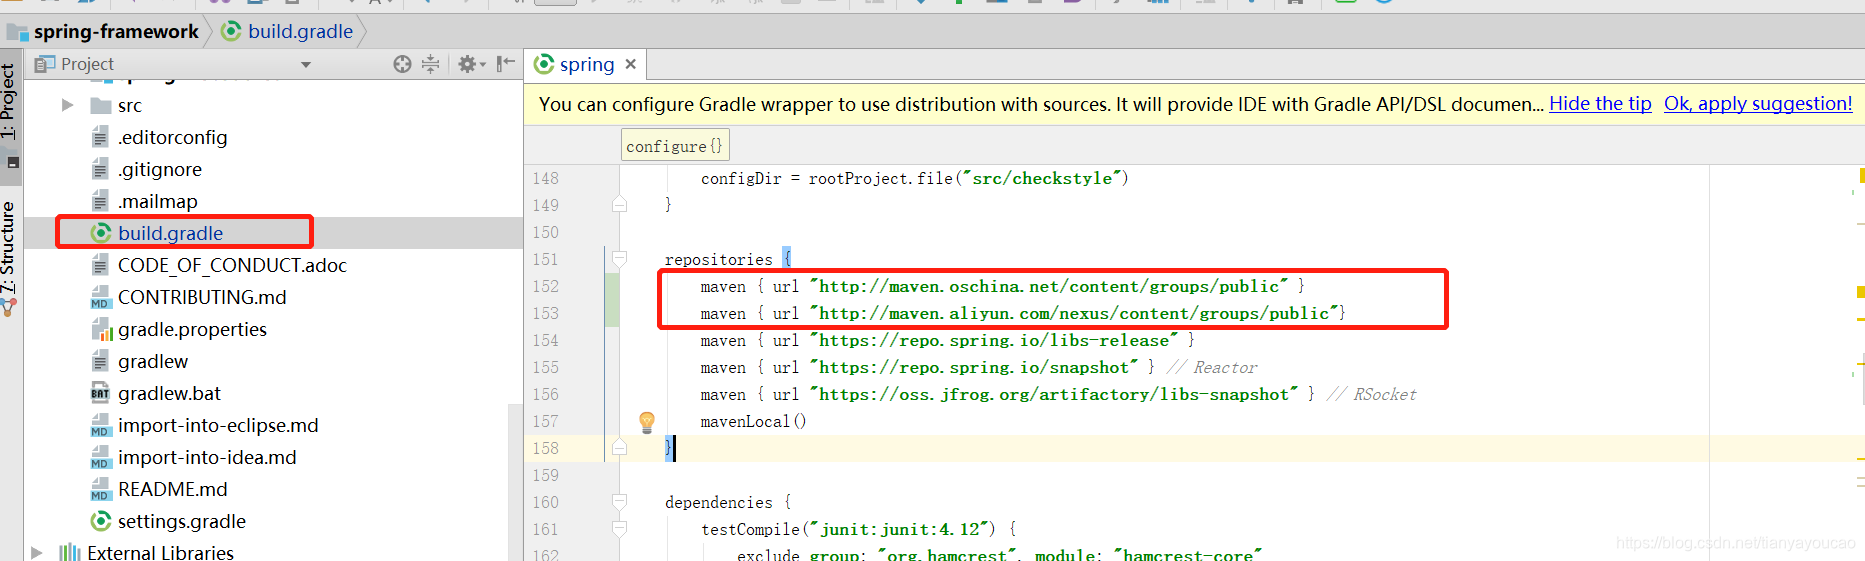Viewport: 1865px width, 561px height.
Task: Click the locate-in-tree crosshair icon
Action: tap(402, 64)
